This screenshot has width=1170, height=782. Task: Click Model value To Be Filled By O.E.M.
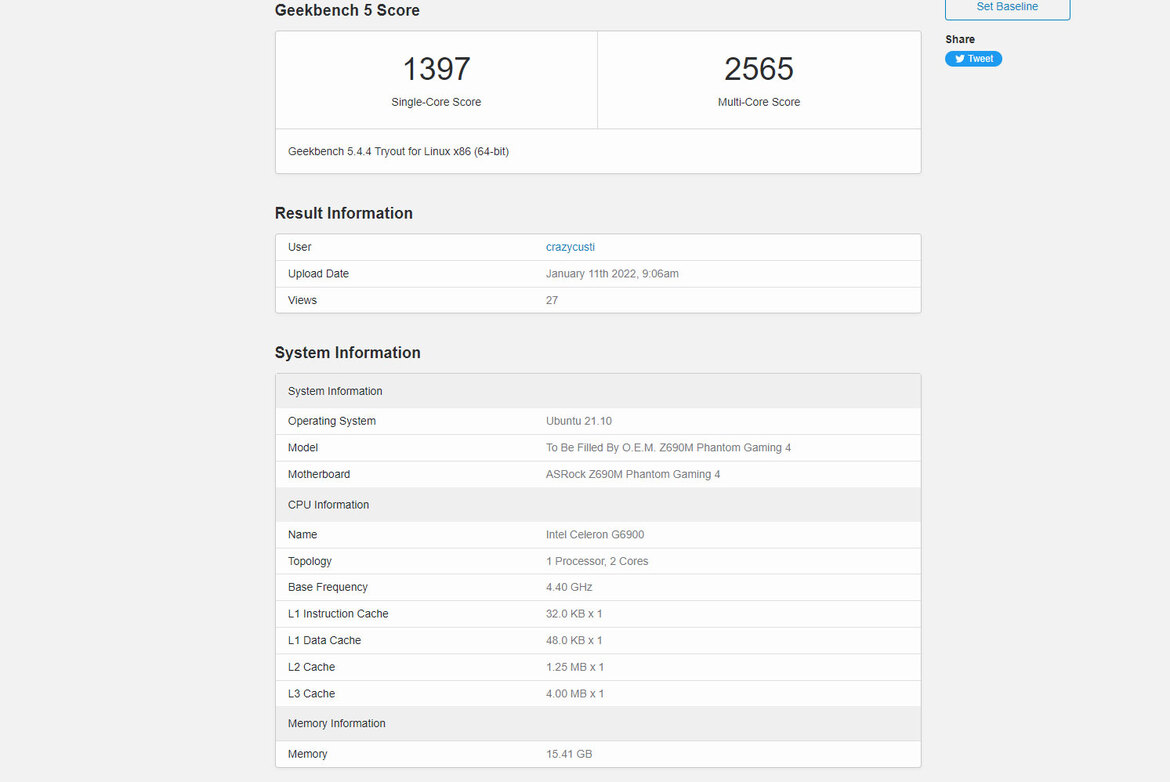click(668, 448)
